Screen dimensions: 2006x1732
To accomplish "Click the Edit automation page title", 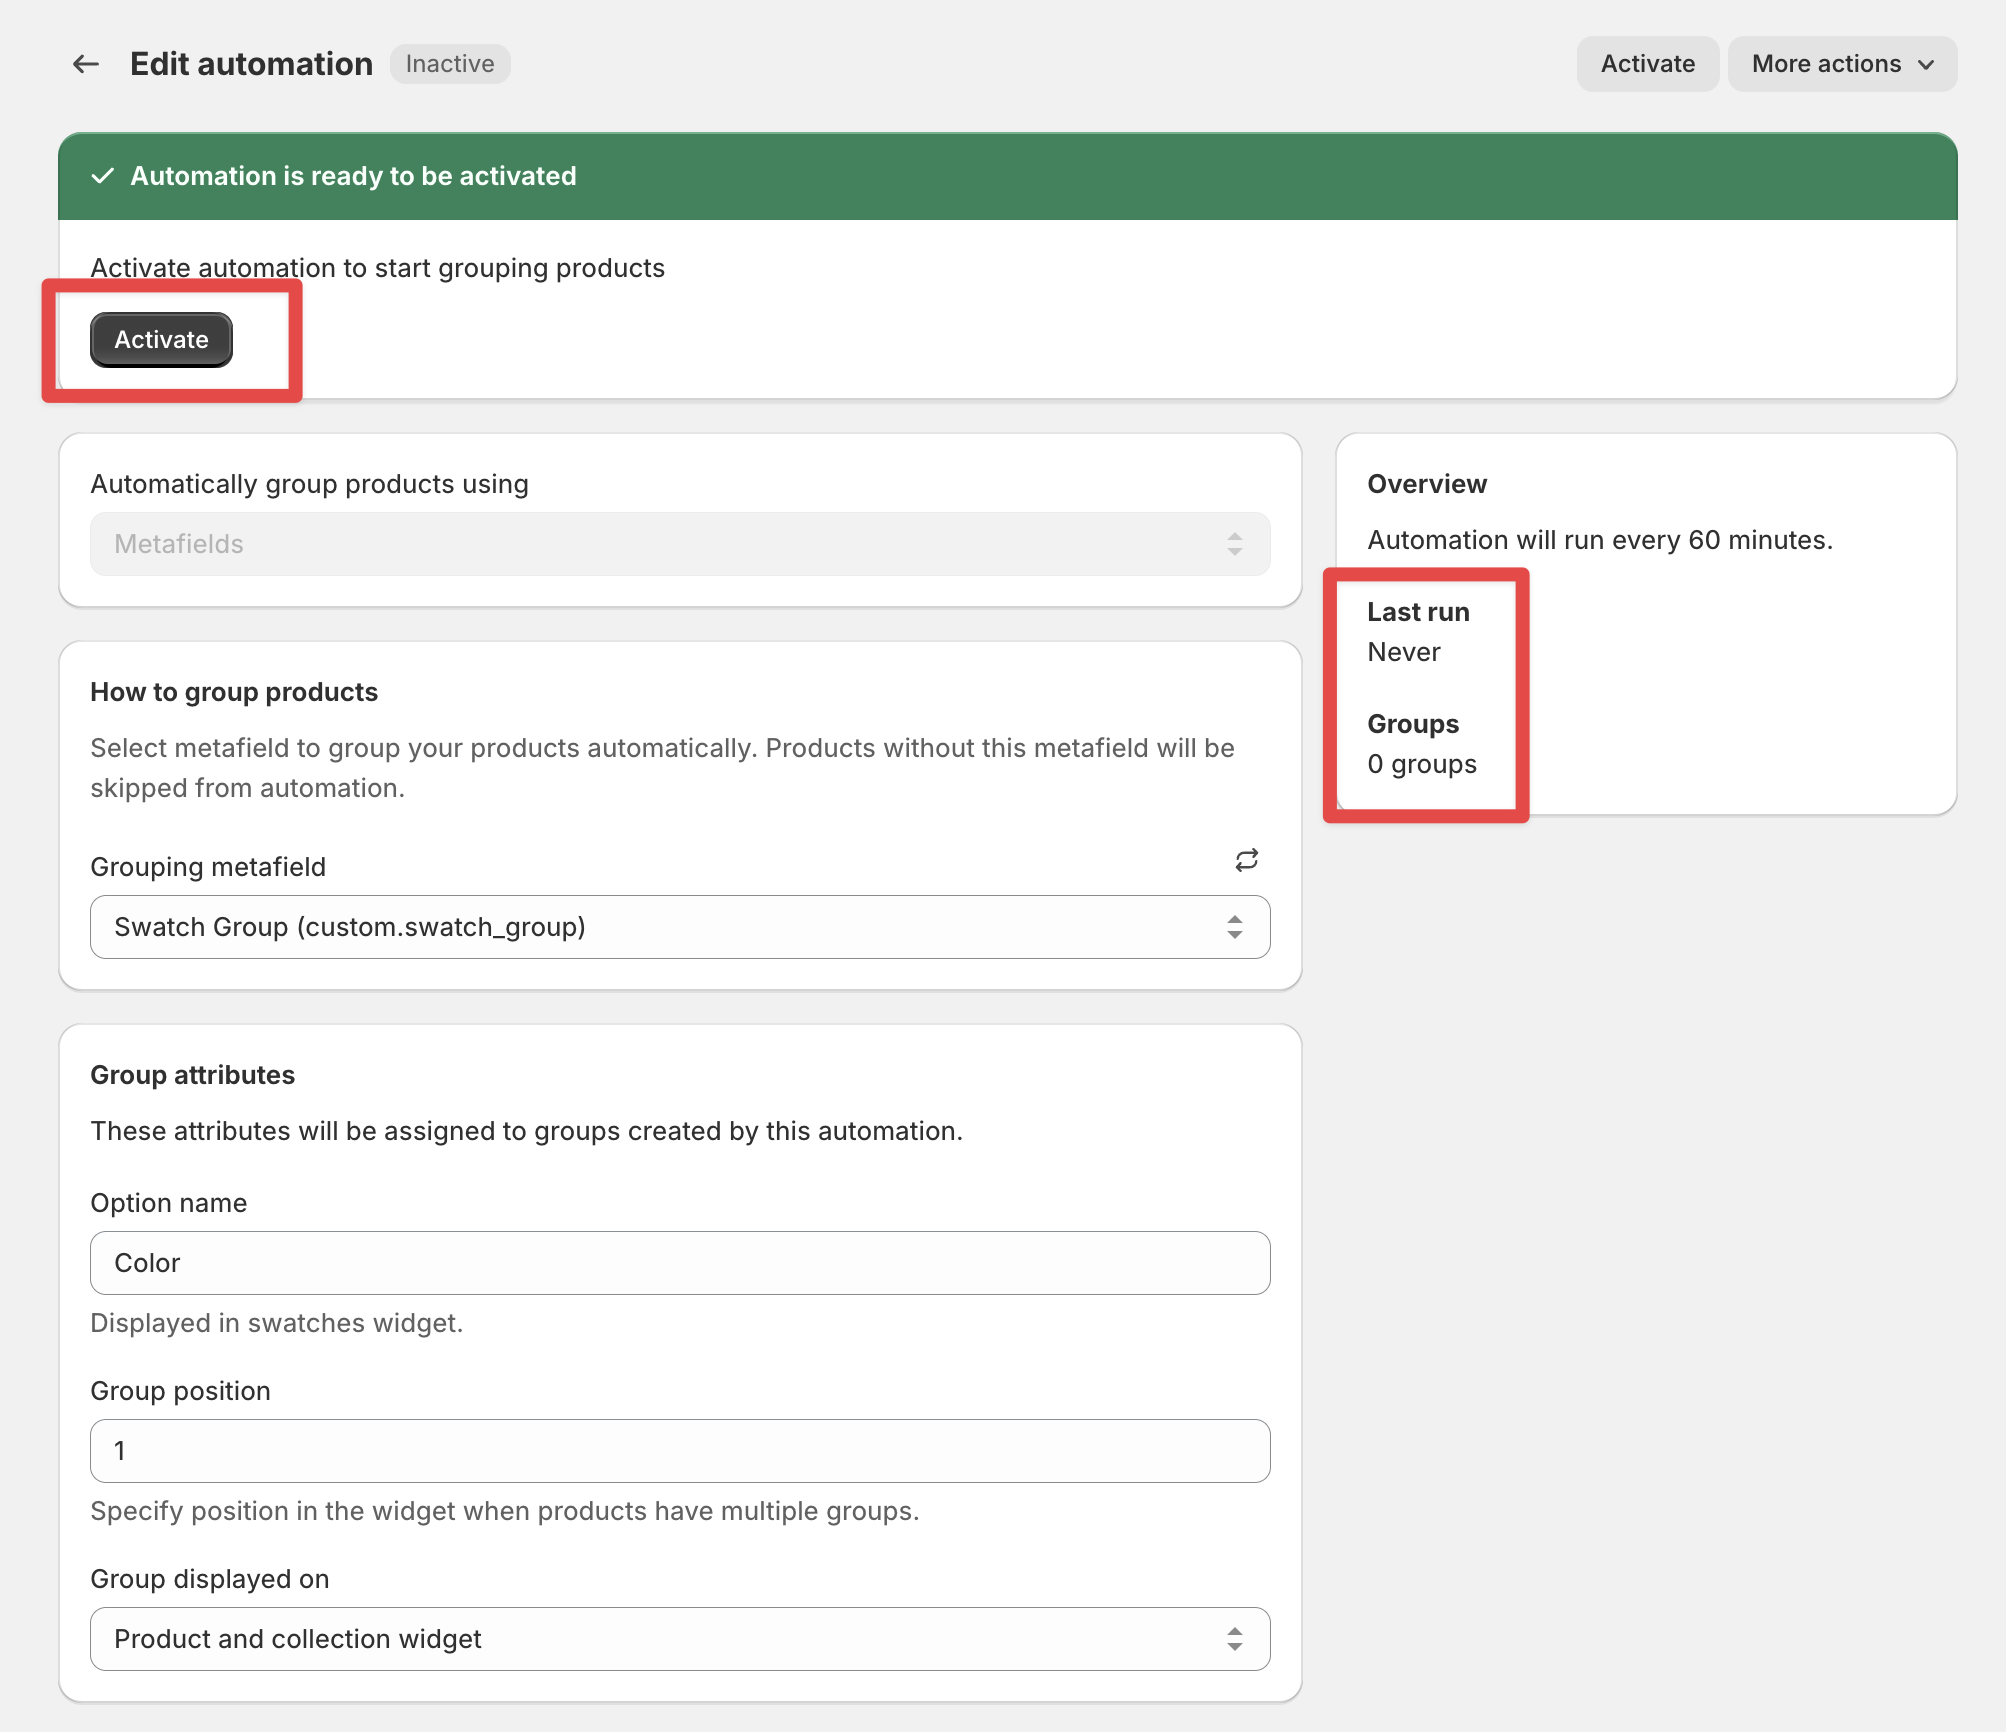I will point(251,64).
